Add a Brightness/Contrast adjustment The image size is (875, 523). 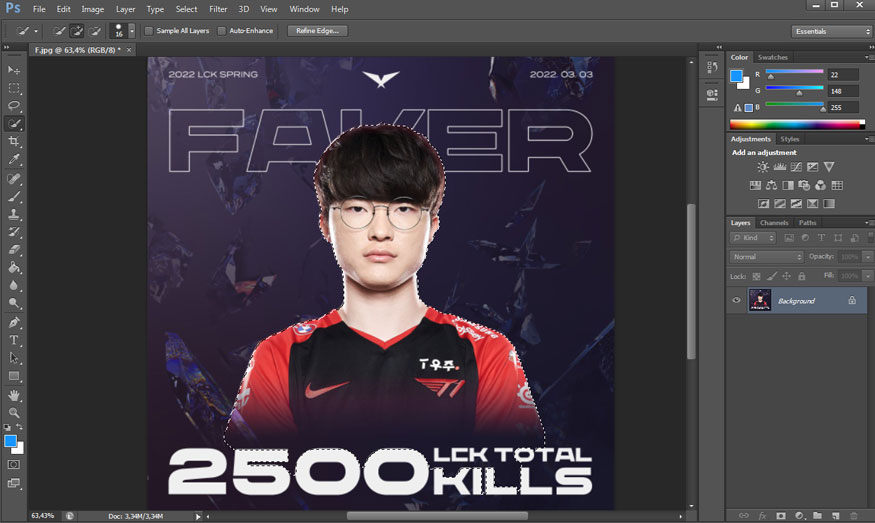[x=763, y=167]
